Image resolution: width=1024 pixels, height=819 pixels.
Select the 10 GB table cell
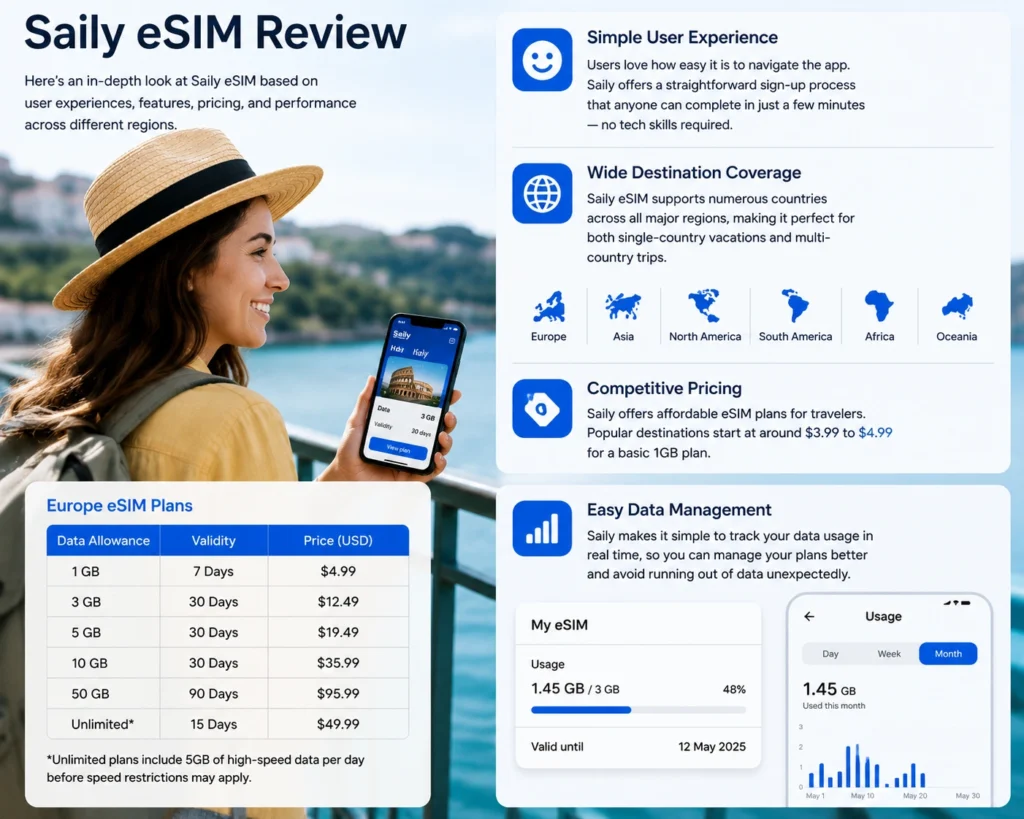103,663
